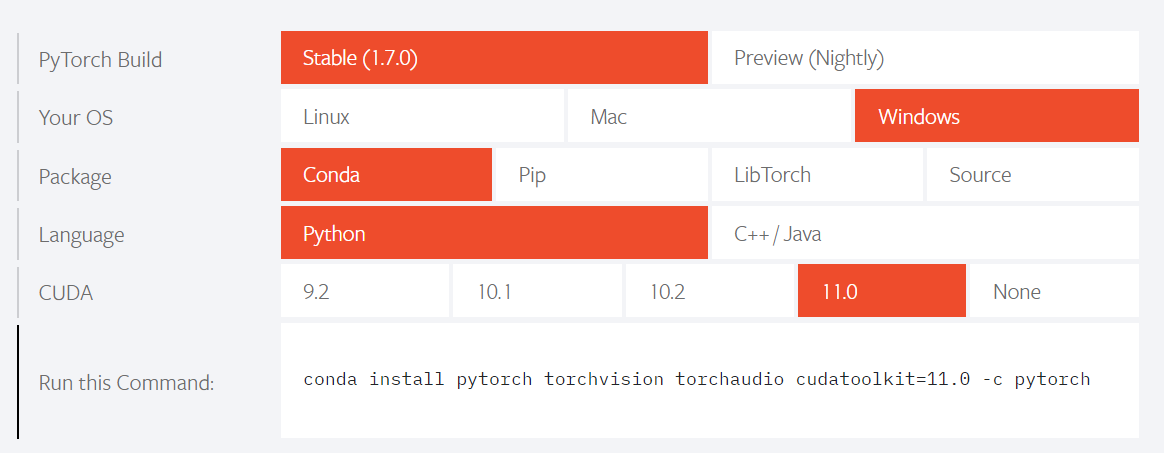
Task: Click the PyTorch Build row label
Action: tap(100, 59)
